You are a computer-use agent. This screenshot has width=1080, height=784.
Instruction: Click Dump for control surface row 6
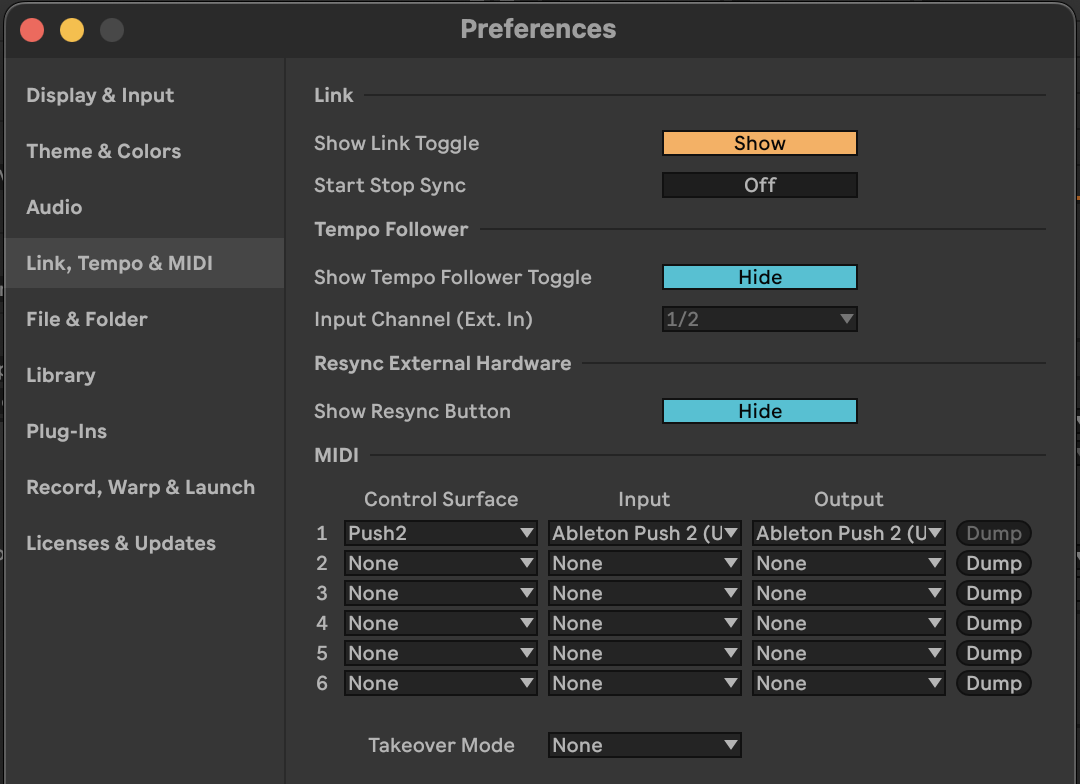pyautogui.click(x=993, y=683)
